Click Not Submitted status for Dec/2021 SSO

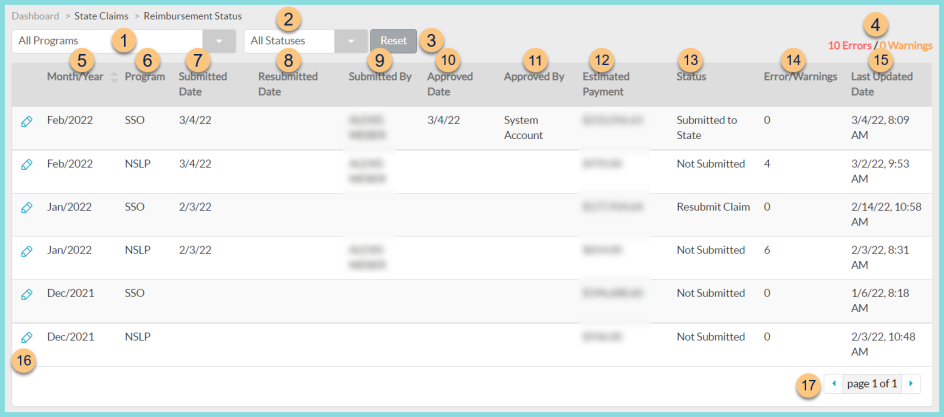(x=711, y=294)
